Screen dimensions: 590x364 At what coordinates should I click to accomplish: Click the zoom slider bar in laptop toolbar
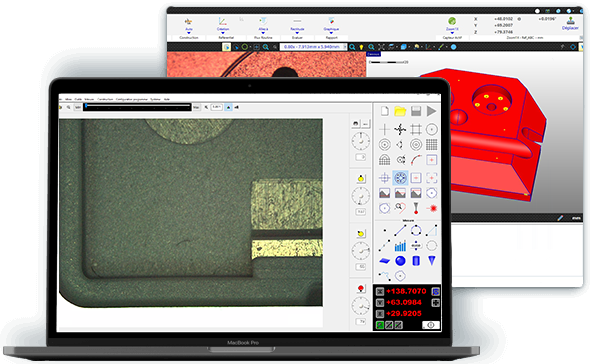[137, 107]
